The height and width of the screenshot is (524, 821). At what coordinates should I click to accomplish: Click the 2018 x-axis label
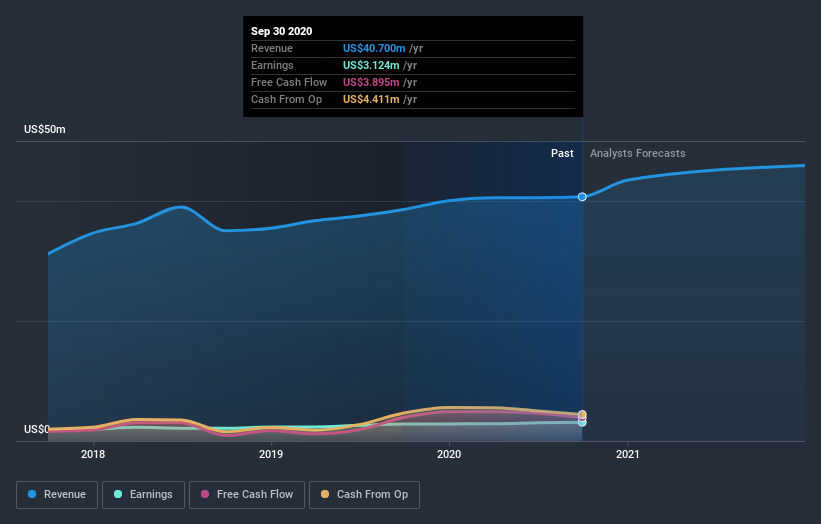pos(93,454)
